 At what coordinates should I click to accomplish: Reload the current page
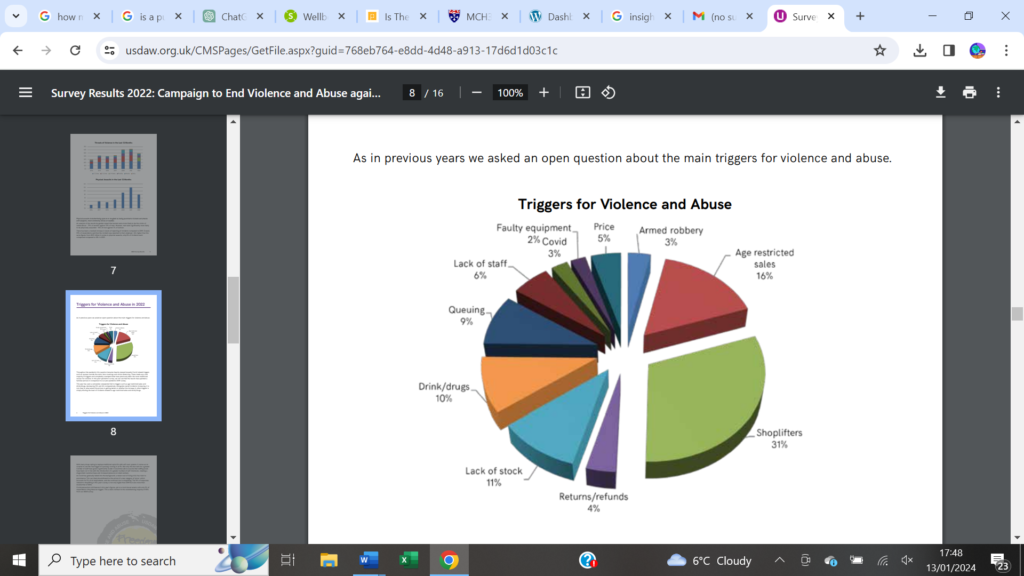tap(75, 50)
